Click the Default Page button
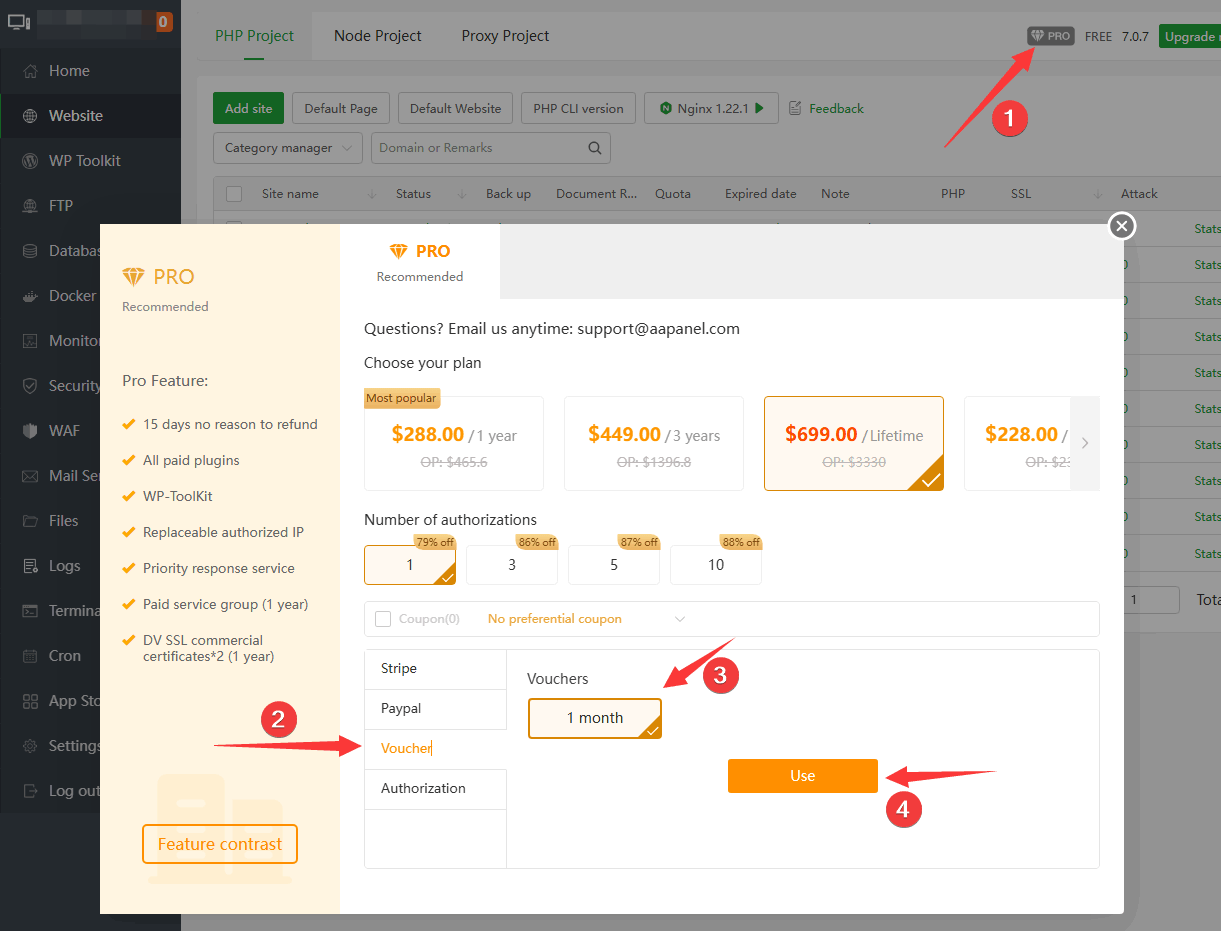Viewport: 1221px width, 931px height. (x=341, y=108)
